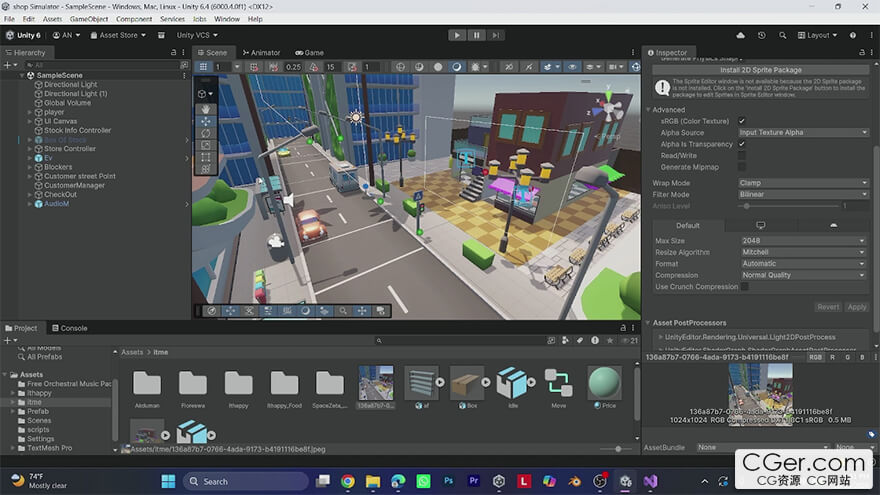Open the help icon beside Layout
Image resolution: width=880 pixels, height=495 pixels.
(x=852, y=35)
